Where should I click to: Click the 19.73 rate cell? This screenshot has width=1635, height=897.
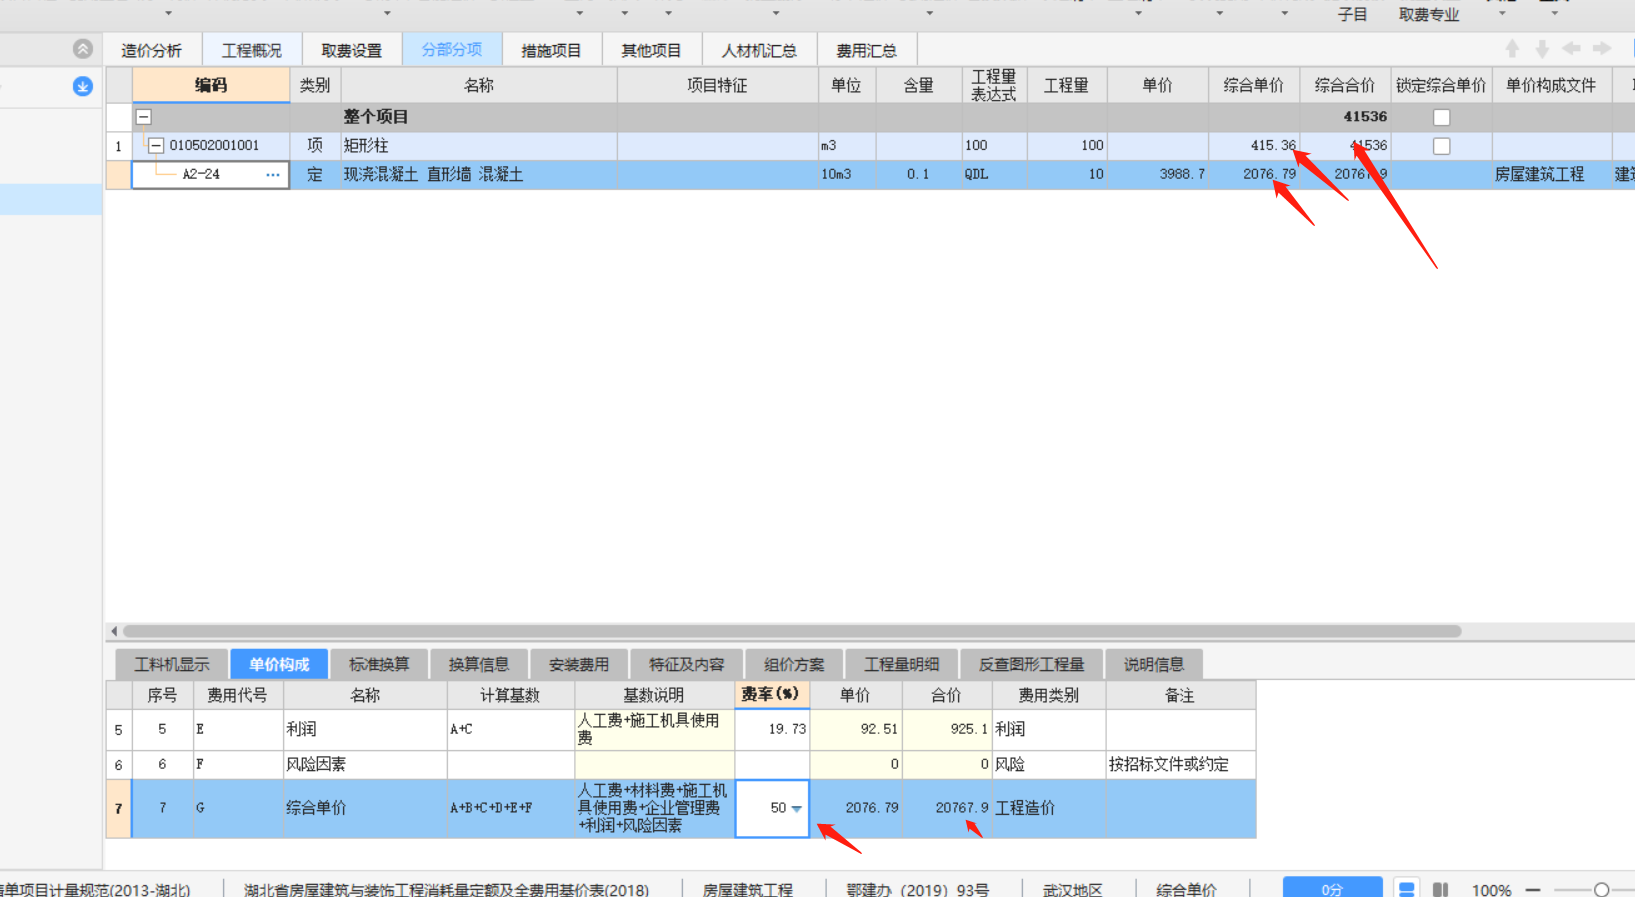(771, 729)
